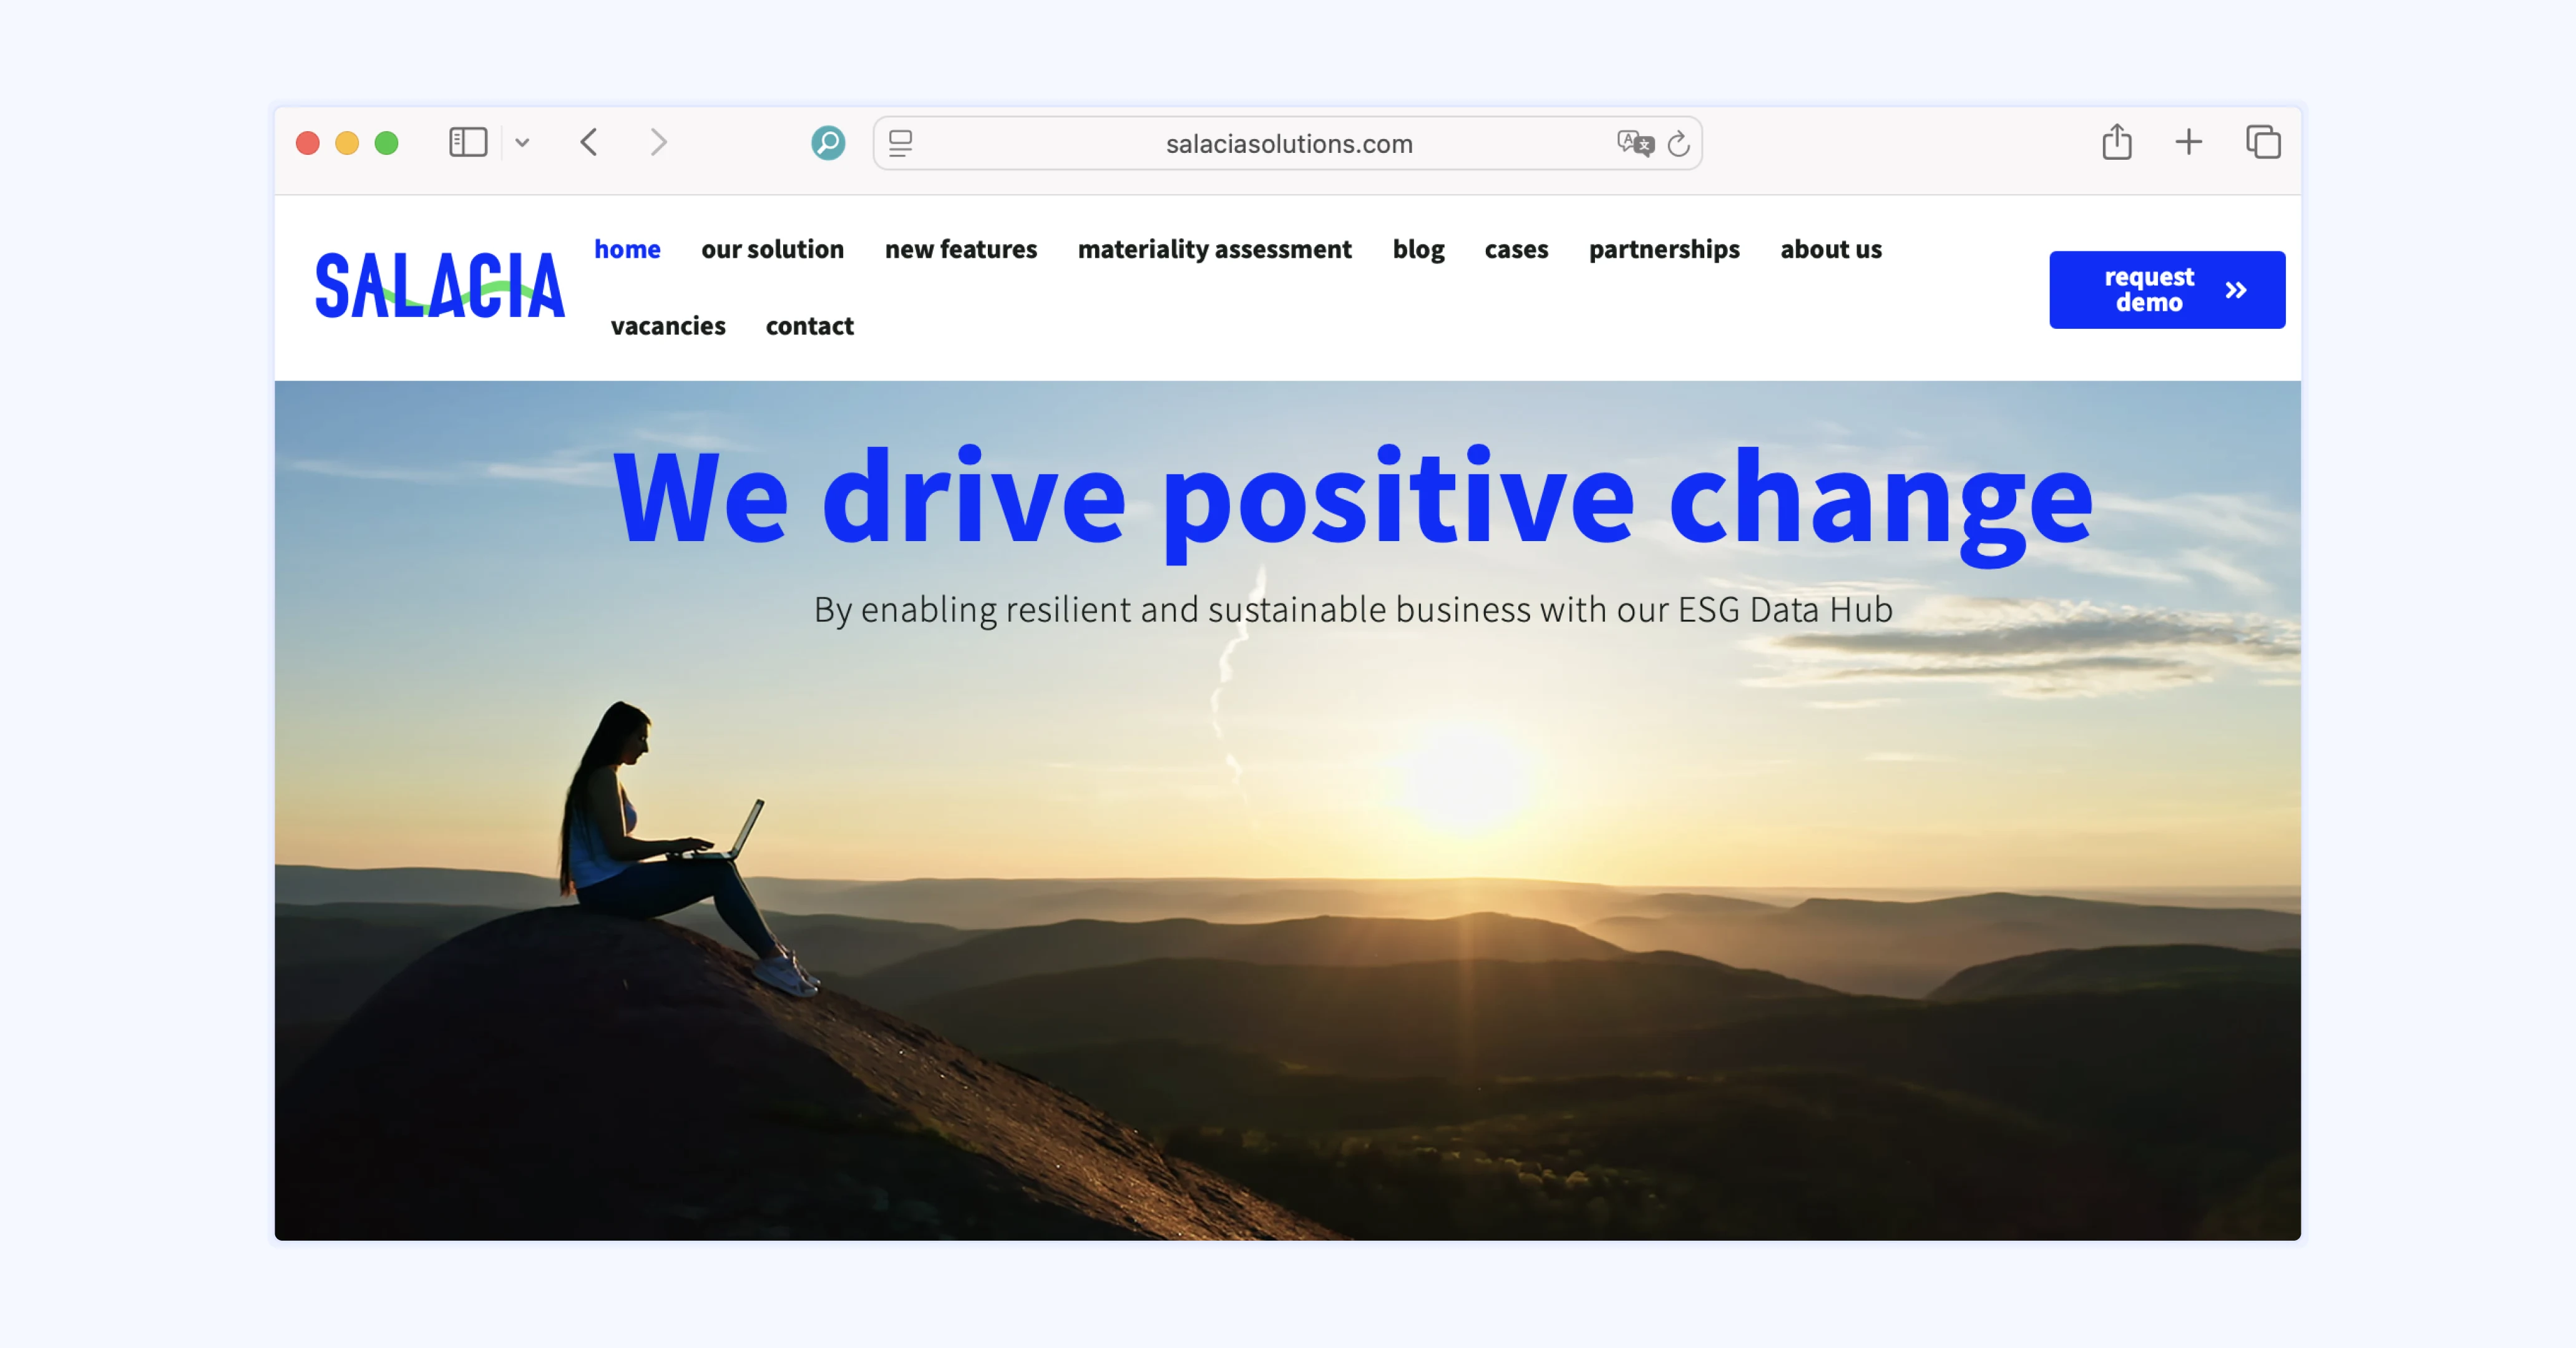Open the 'partnerships' navigation link
Screen dimensions: 2576x1348
1664,249
